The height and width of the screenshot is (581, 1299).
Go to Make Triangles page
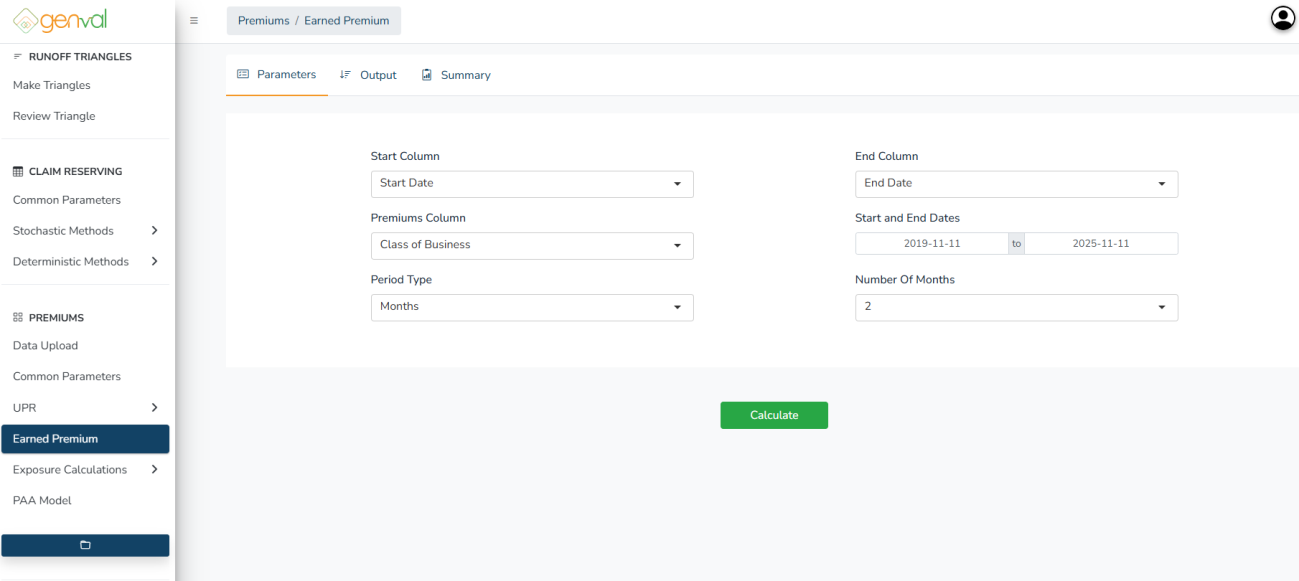point(52,86)
